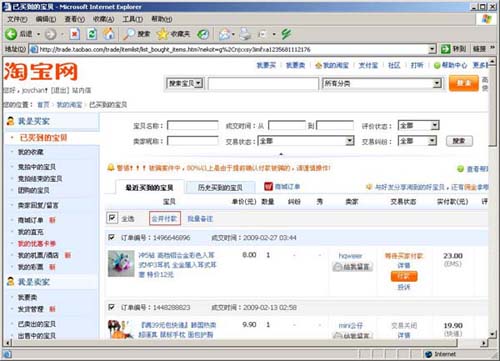The image size is (500, 361).
Task: Click the red 商城订单 shop icon
Action: click(268, 187)
